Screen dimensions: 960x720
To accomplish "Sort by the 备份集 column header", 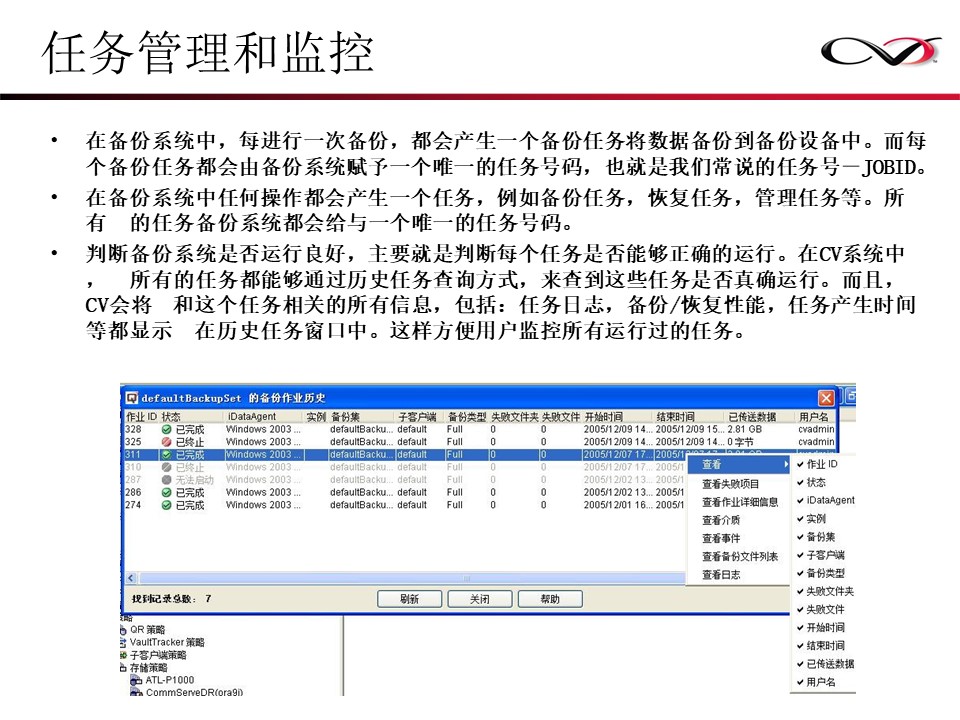I will (x=362, y=417).
